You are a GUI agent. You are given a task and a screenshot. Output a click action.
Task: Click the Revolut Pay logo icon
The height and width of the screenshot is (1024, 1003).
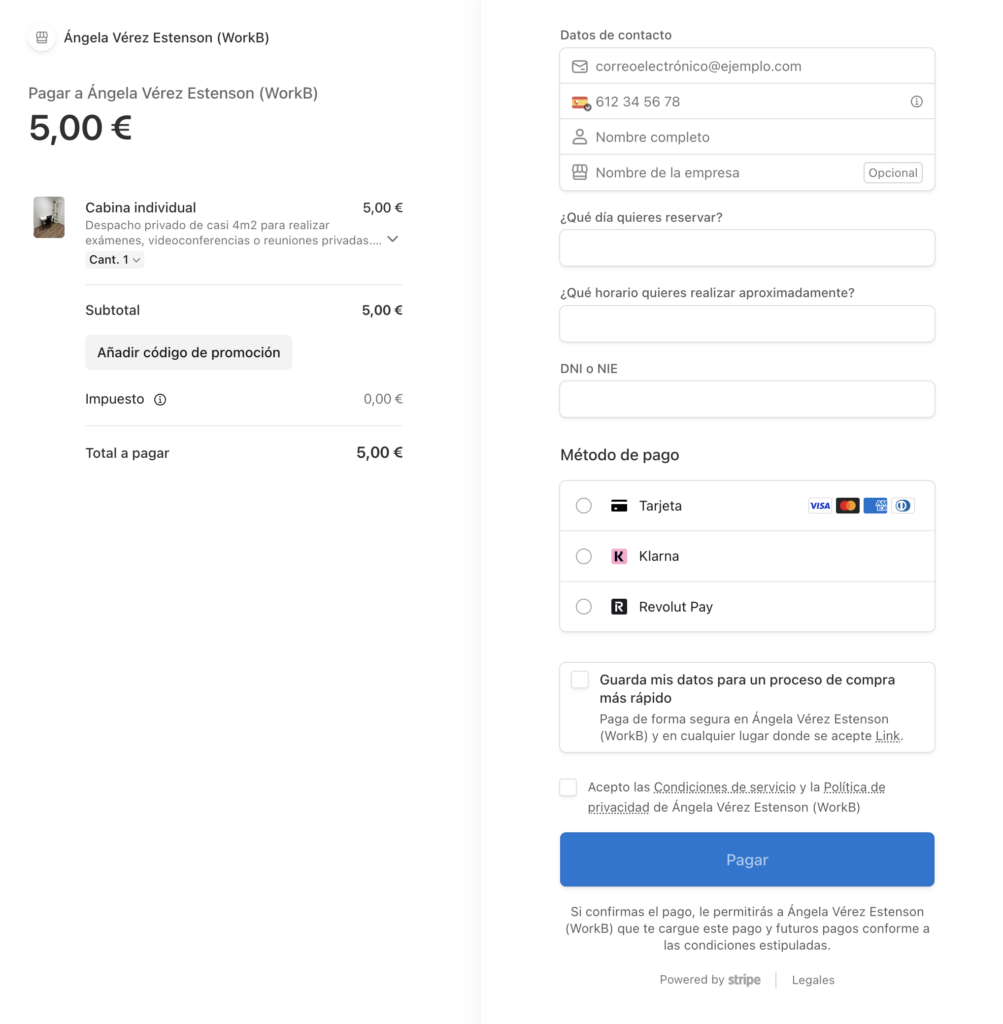[619, 607]
